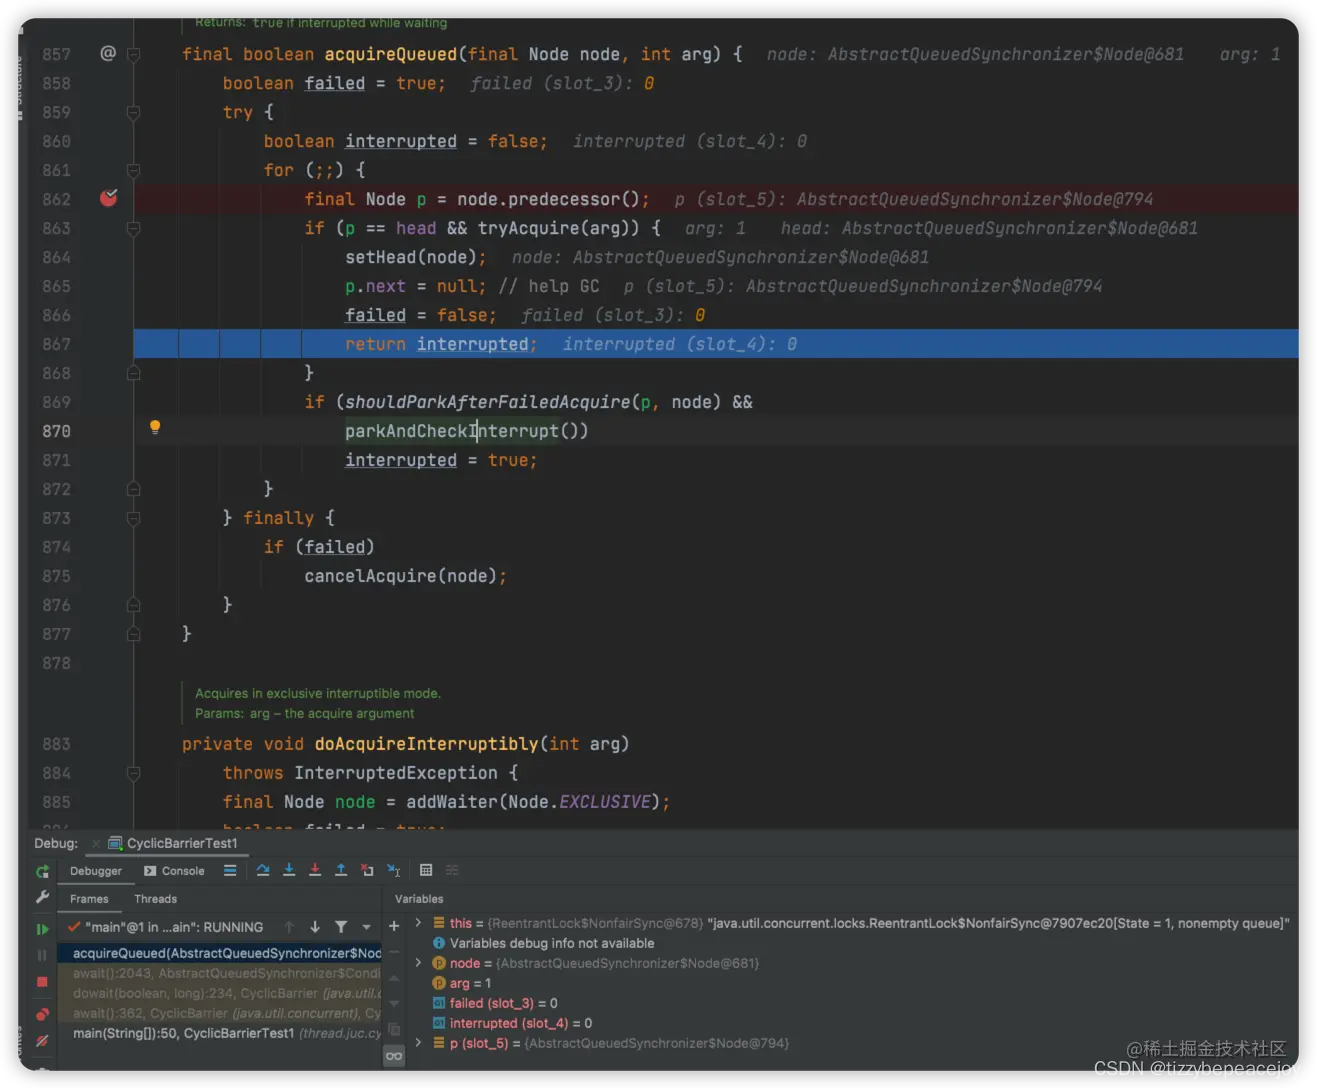
Task: Click the previous frame up arrow
Action: click(289, 927)
